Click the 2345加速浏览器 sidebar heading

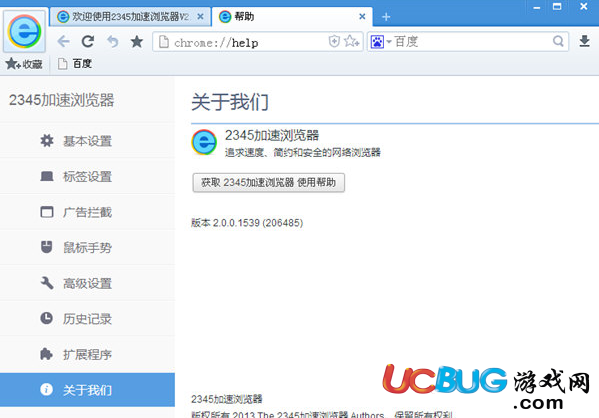tap(62, 100)
